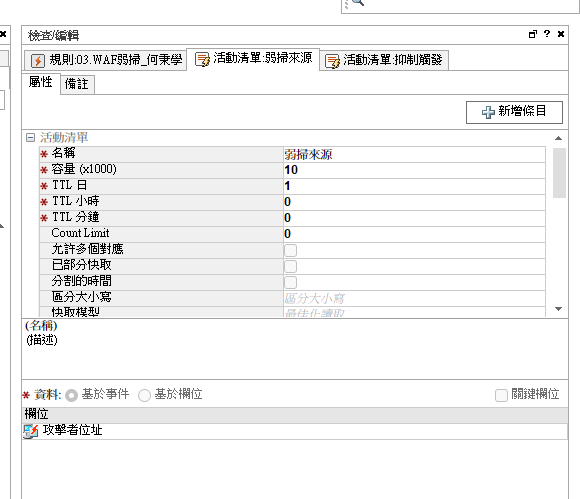
Task: Open the 快取模型 dropdown value
Action: point(414,312)
